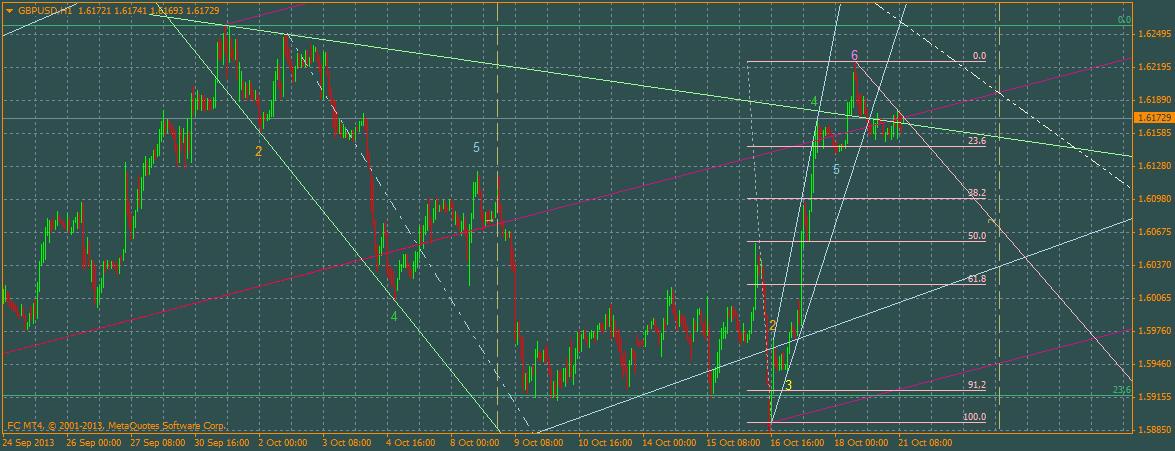Select the pink Fibonacci 38.2 level label
The height and width of the screenshot is (451, 1175).
[x=977, y=193]
